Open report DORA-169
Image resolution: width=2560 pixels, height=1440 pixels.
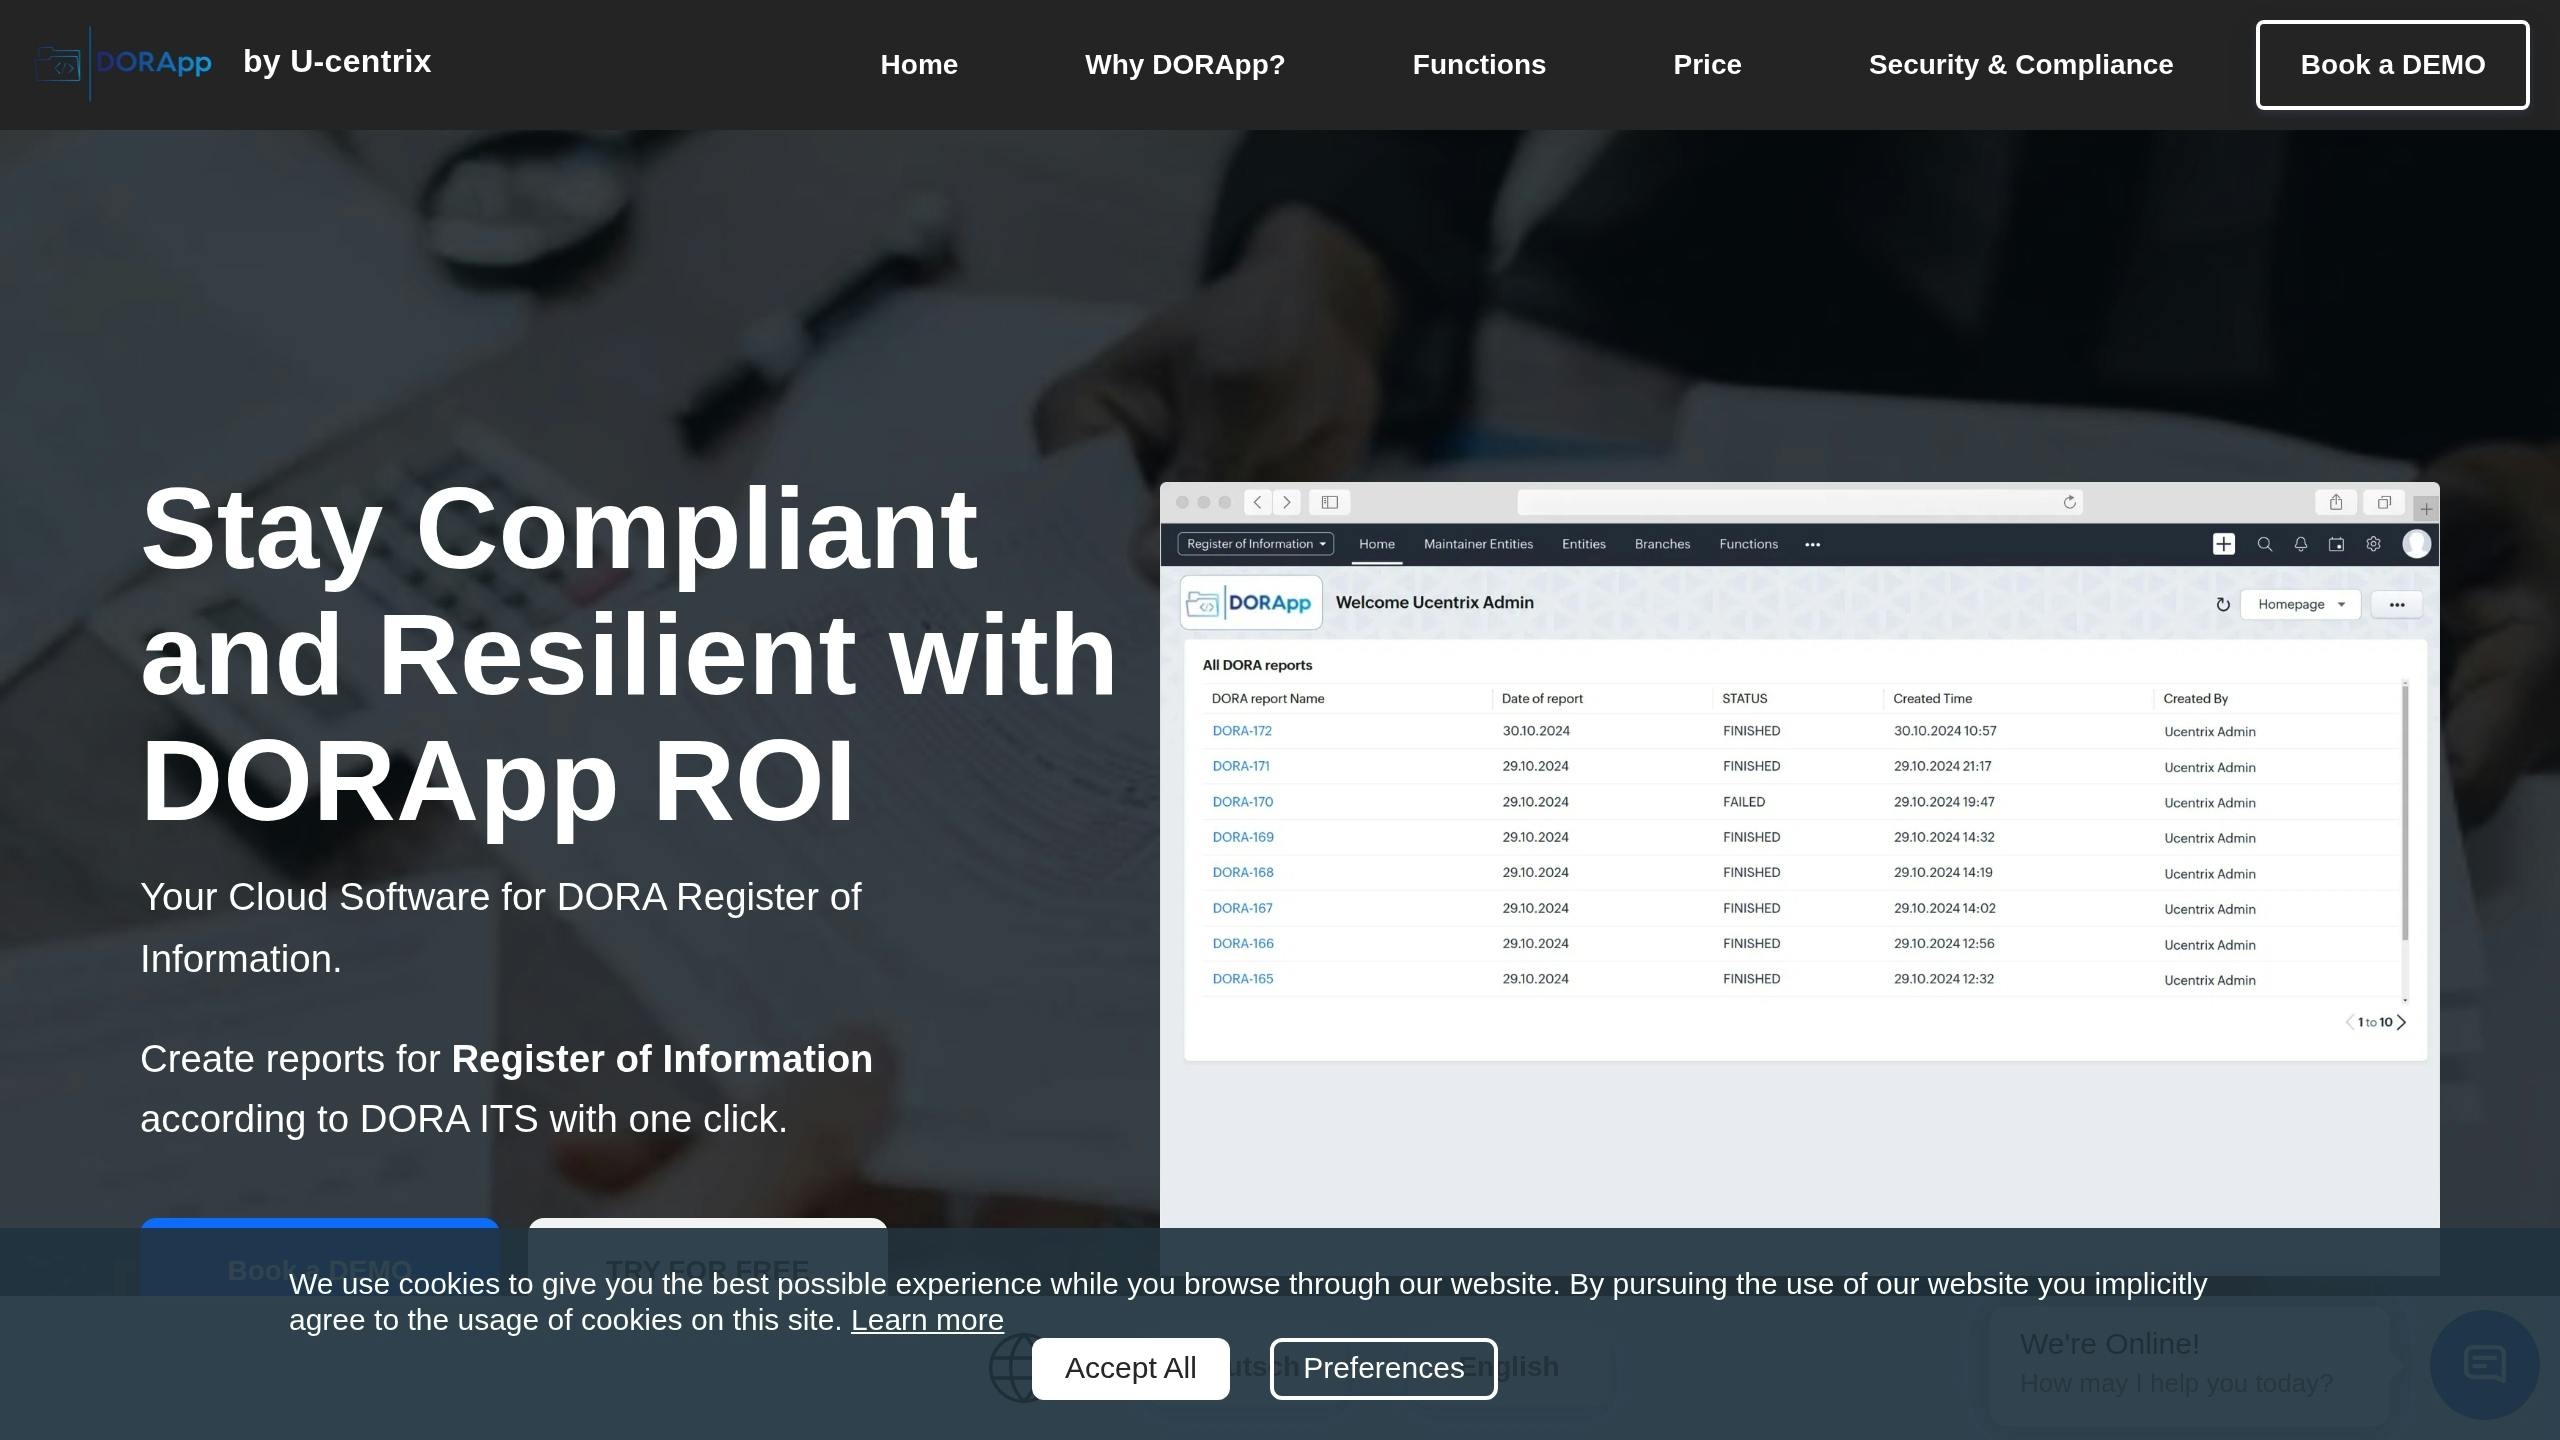coord(1243,837)
